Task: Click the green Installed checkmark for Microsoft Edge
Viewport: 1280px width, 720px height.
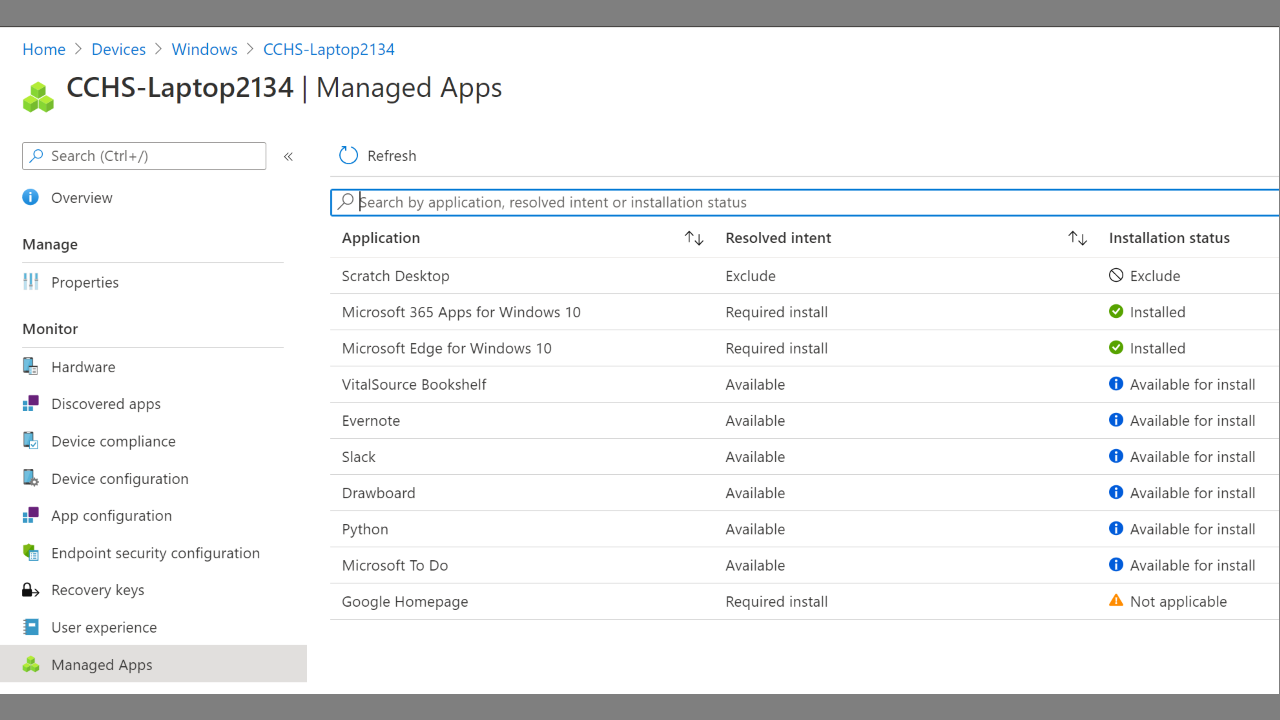Action: [x=1116, y=348]
